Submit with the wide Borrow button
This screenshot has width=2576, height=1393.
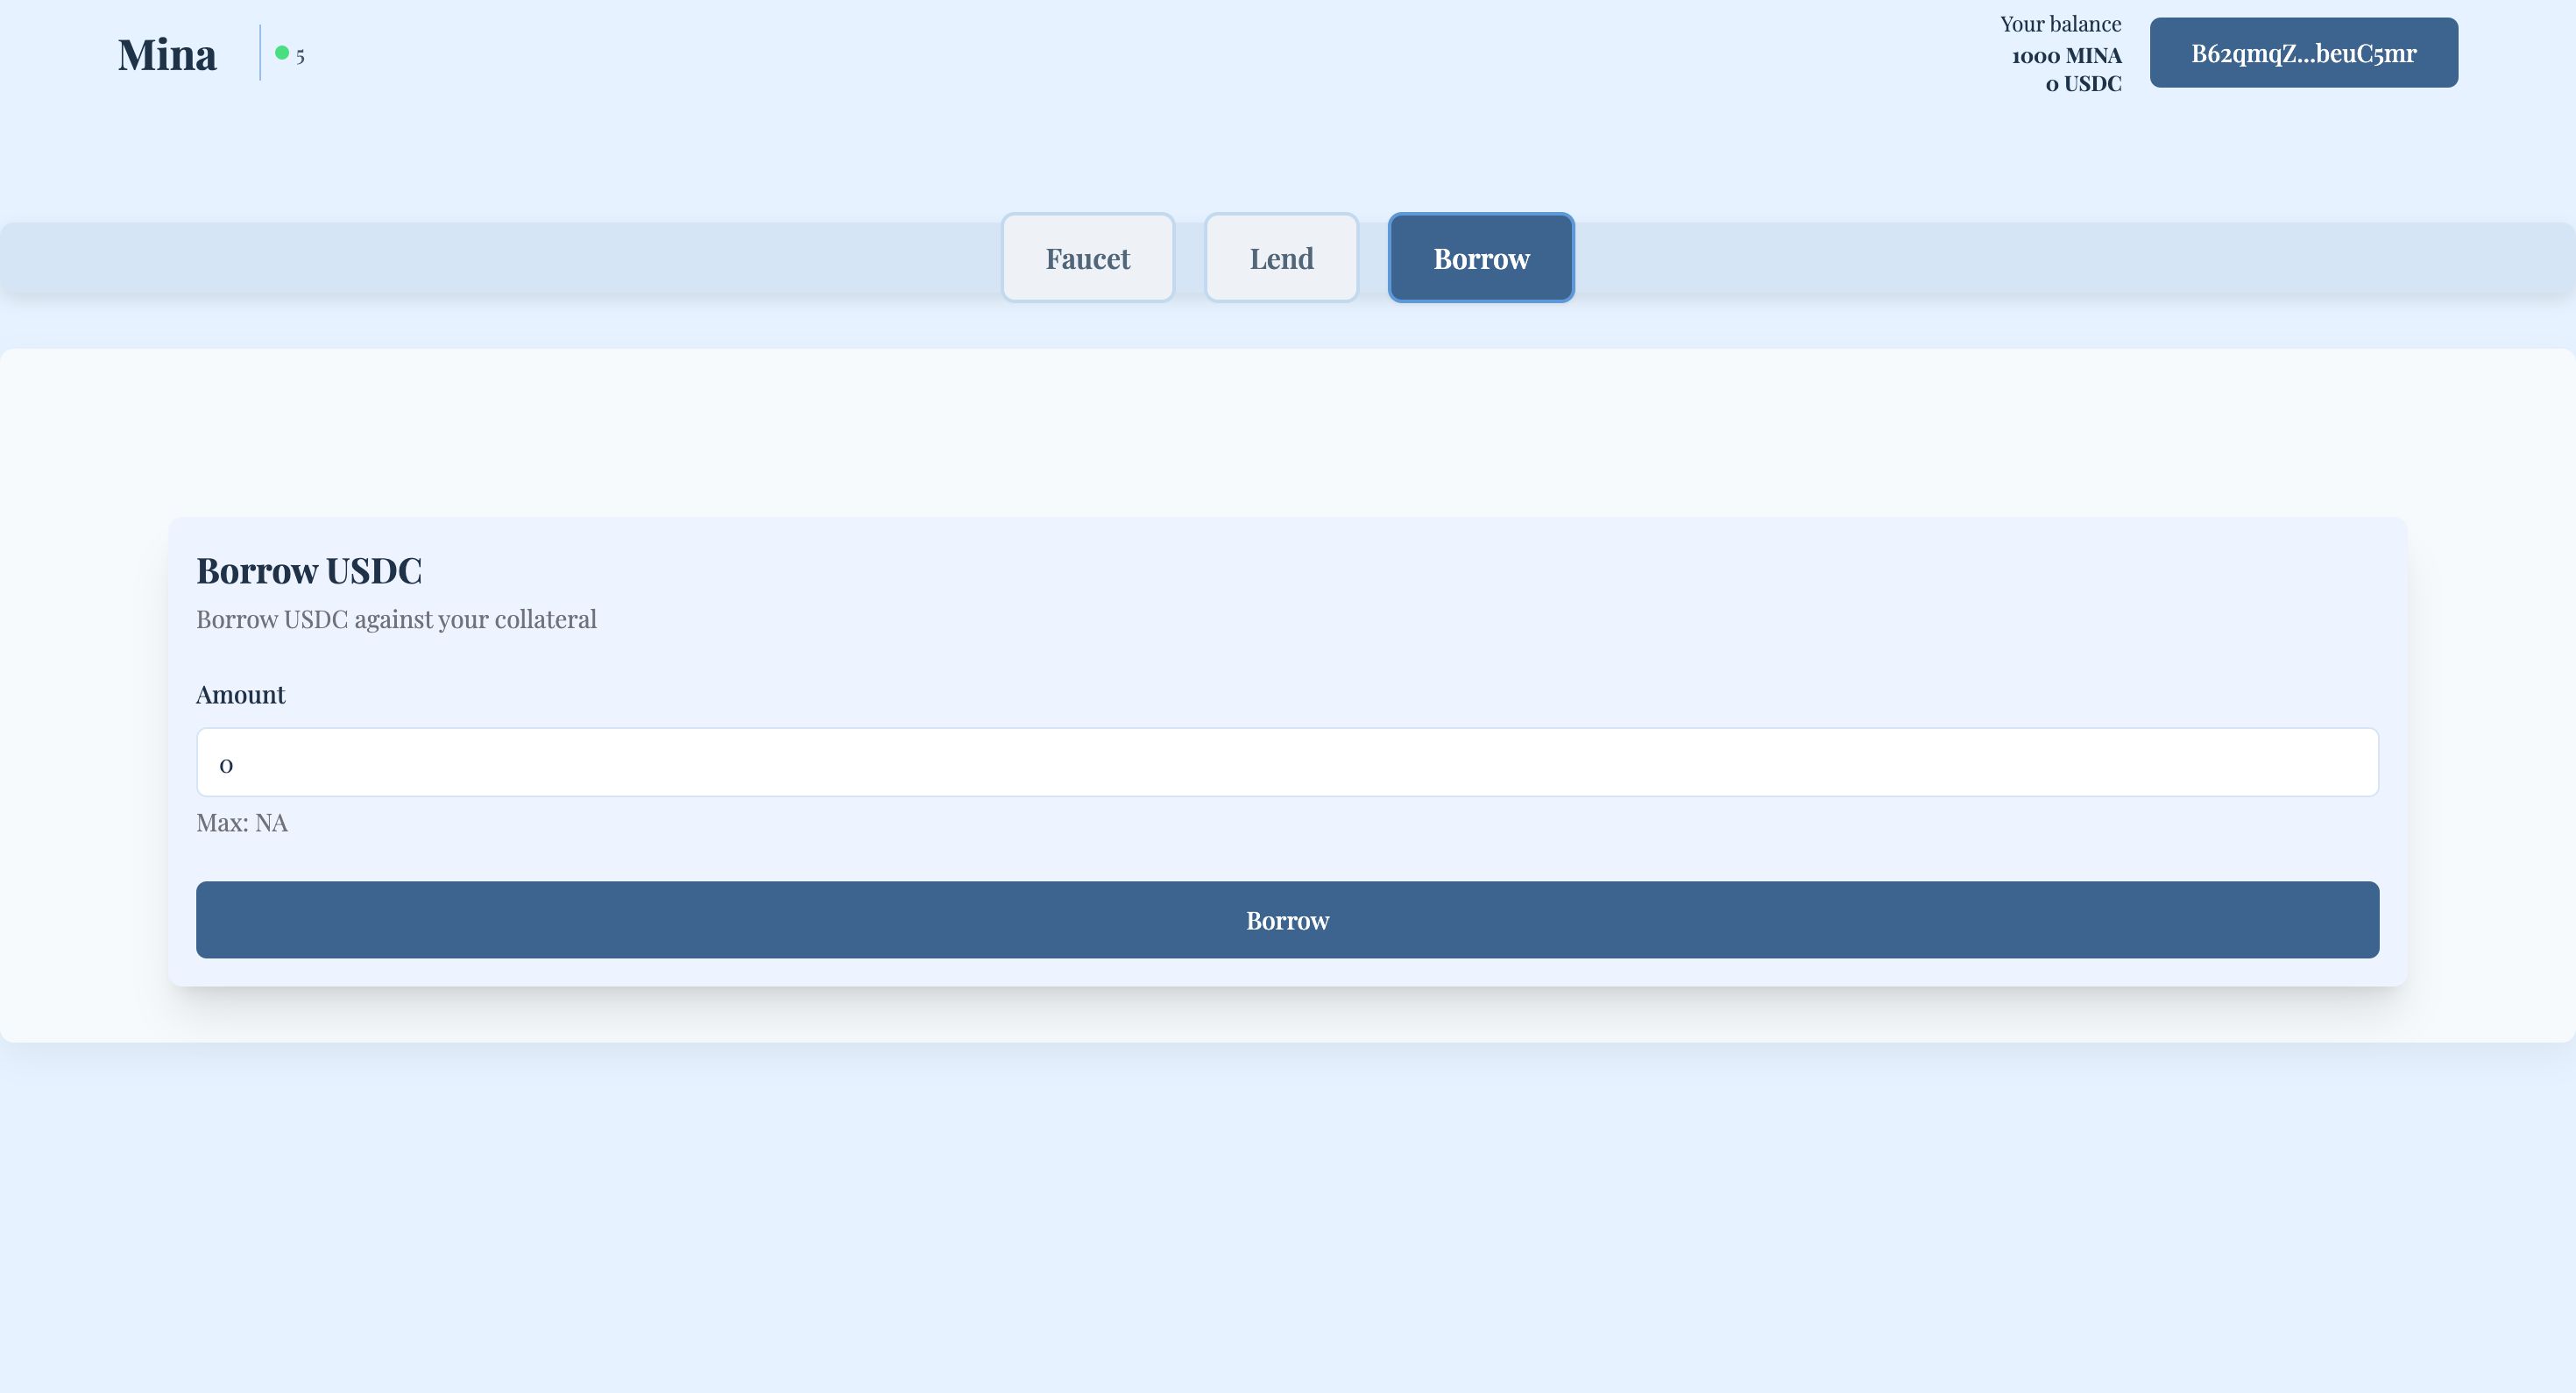click(1287, 920)
